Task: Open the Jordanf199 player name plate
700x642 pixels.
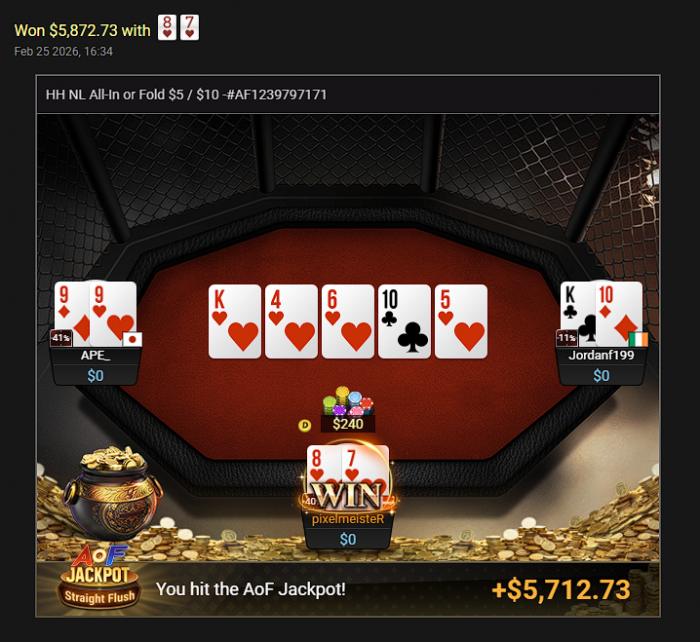Action: pyautogui.click(x=601, y=366)
